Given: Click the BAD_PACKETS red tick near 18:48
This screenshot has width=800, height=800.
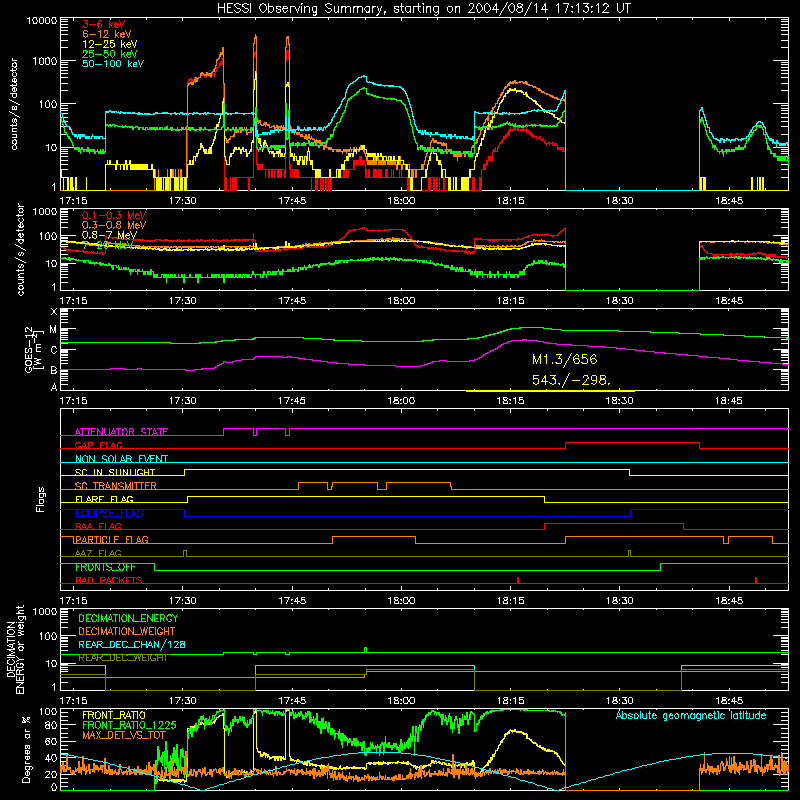Looking at the screenshot, I should (x=756, y=580).
